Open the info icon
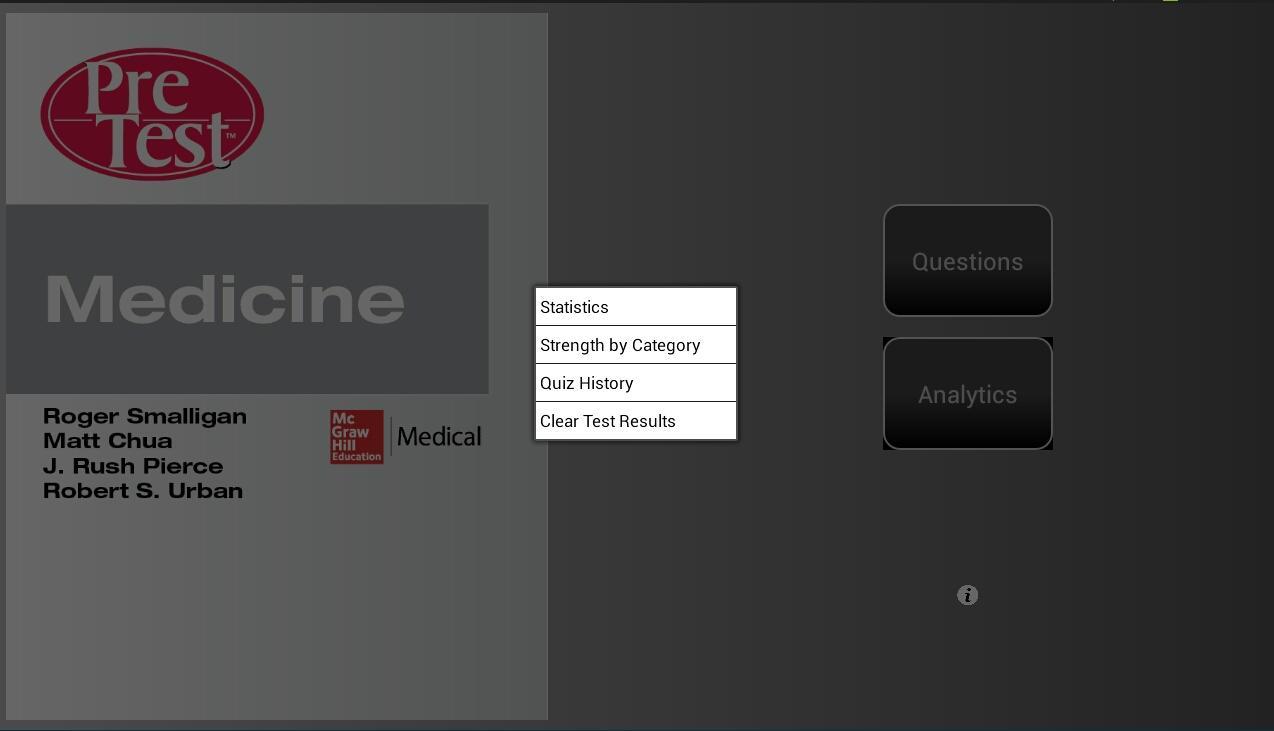The width and height of the screenshot is (1274, 731). tap(967, 595)
